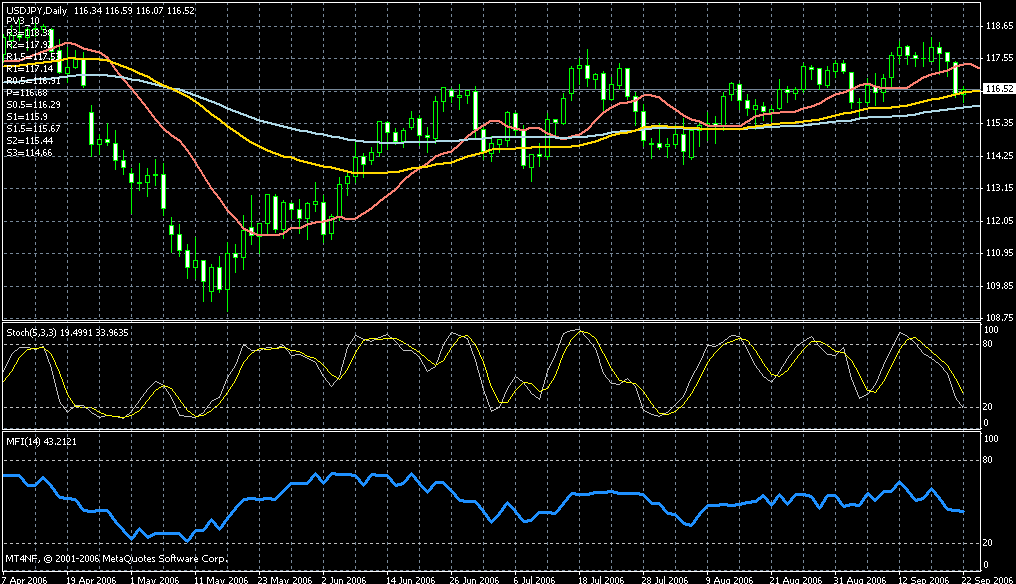The height and width of the screenshot is (584, 1016).
Task: Click the PV3_10 indicator label
Action: point(24,21)
